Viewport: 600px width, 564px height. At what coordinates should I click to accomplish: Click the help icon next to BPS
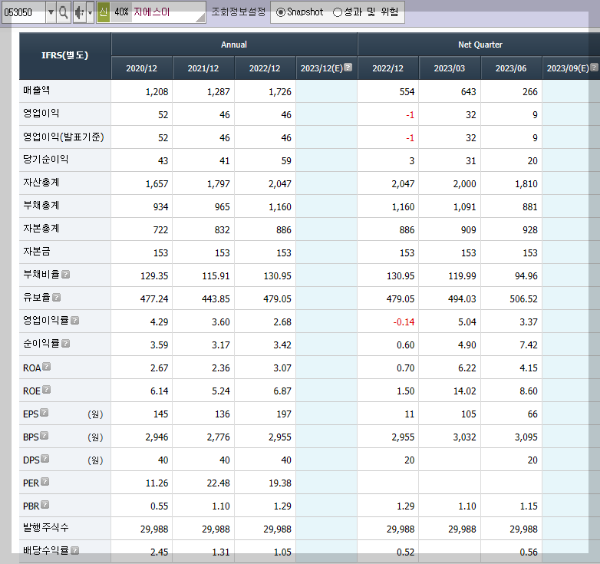point(44,435)
